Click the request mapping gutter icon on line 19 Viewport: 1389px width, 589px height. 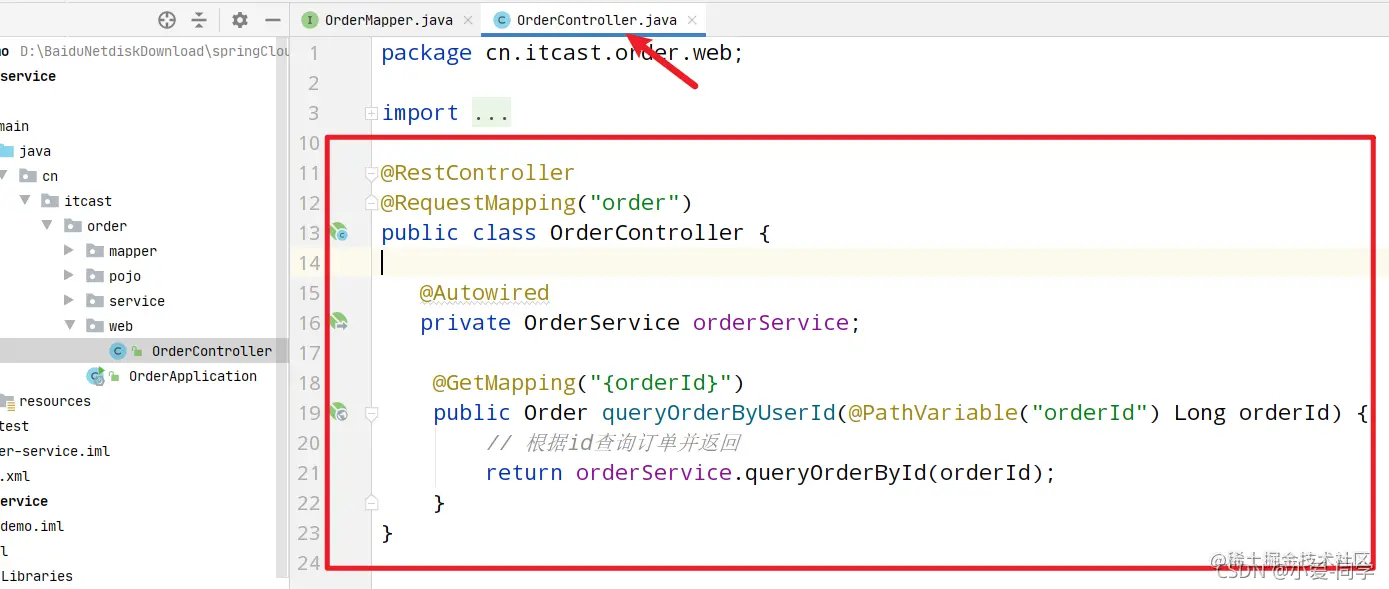[339, 412]
